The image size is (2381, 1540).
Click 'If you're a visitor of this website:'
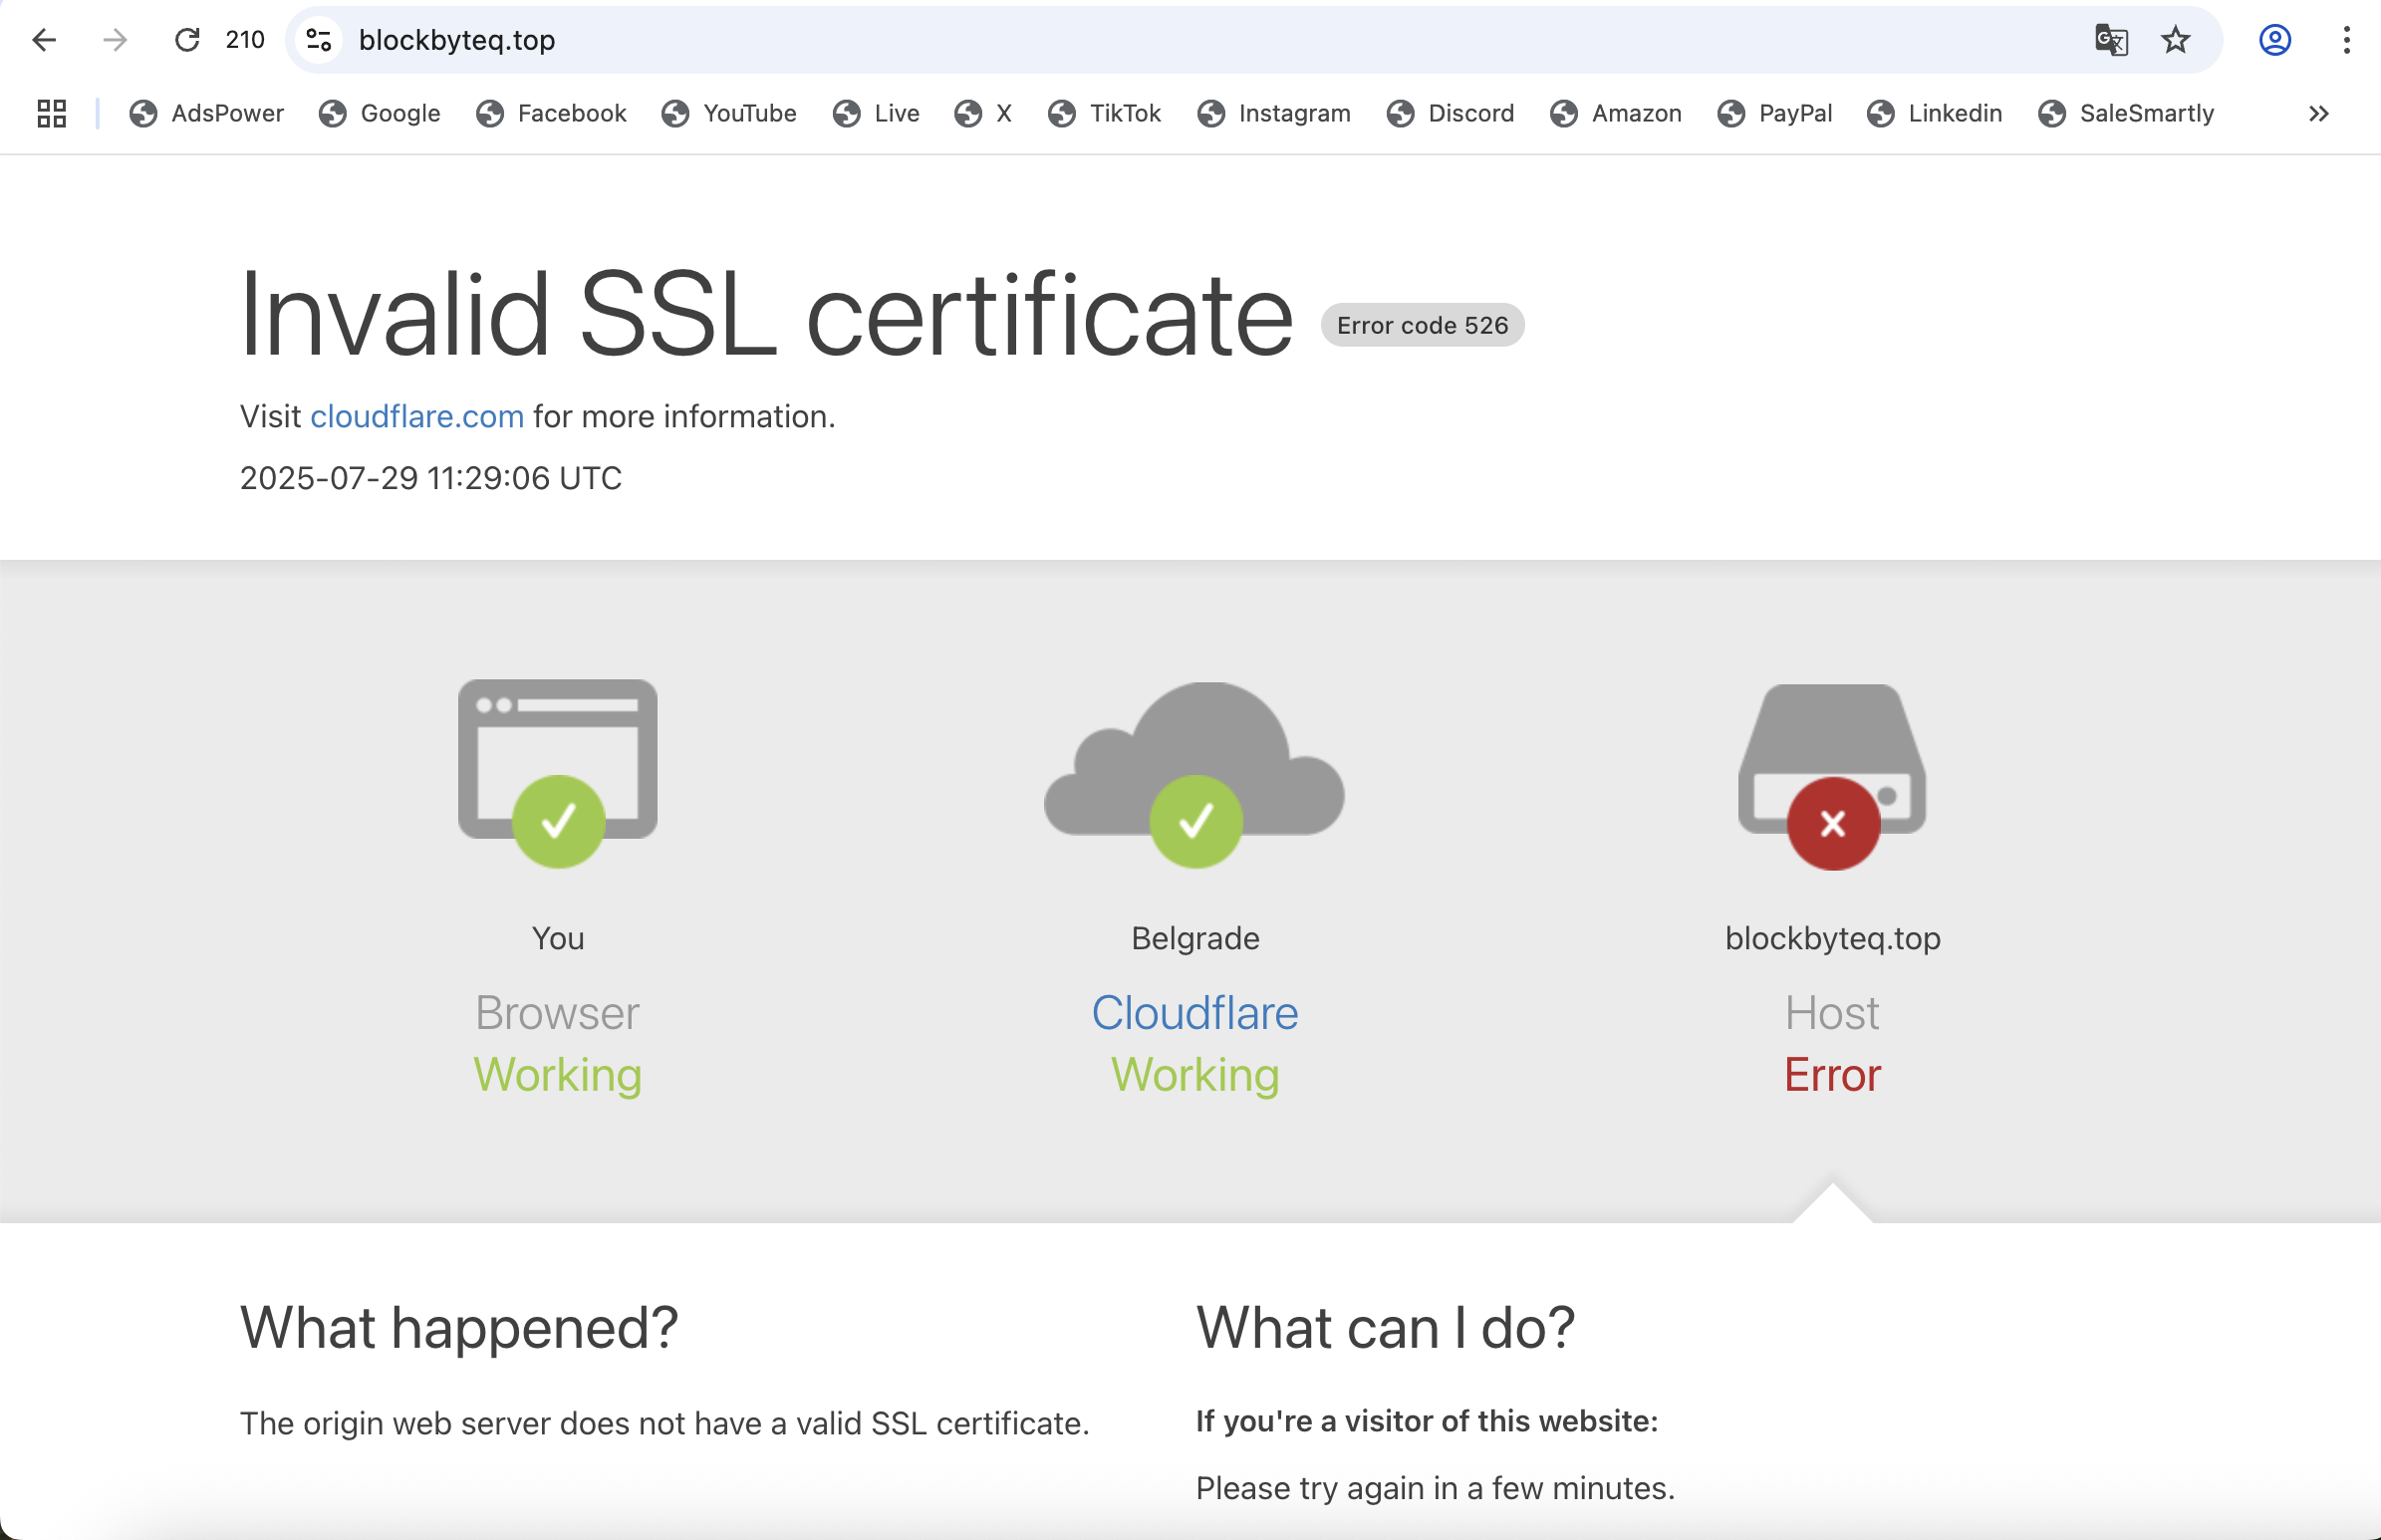click(x=1427, y=1421)
